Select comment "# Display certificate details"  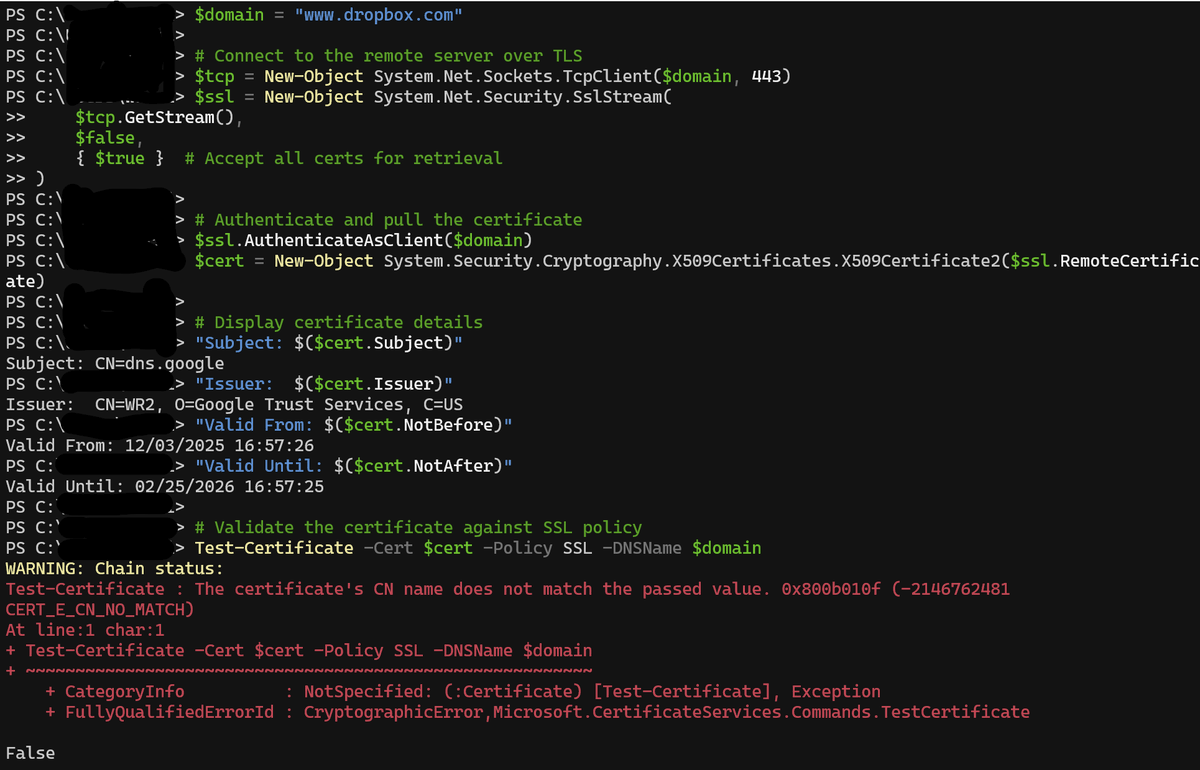coord(338,322)
